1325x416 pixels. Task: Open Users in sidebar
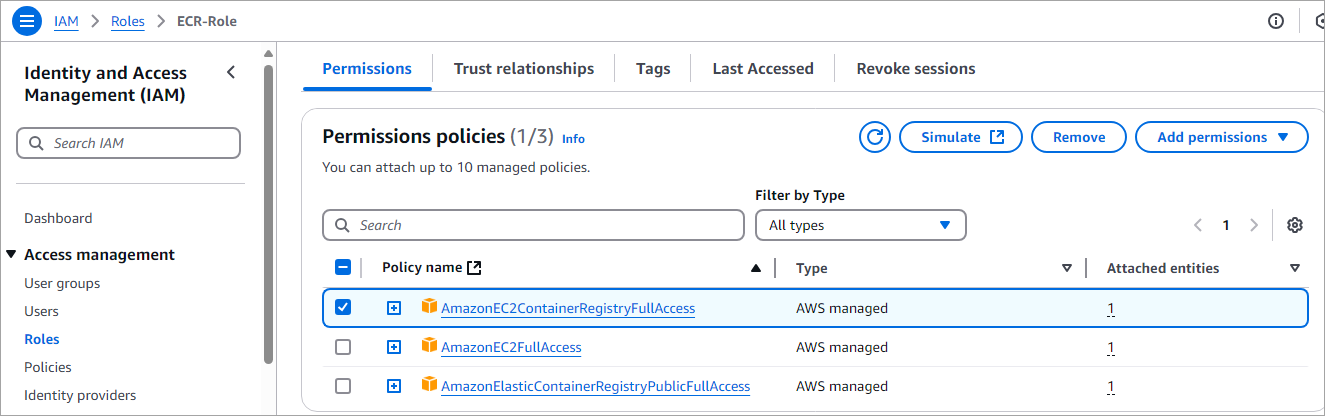tap(41, 311)
